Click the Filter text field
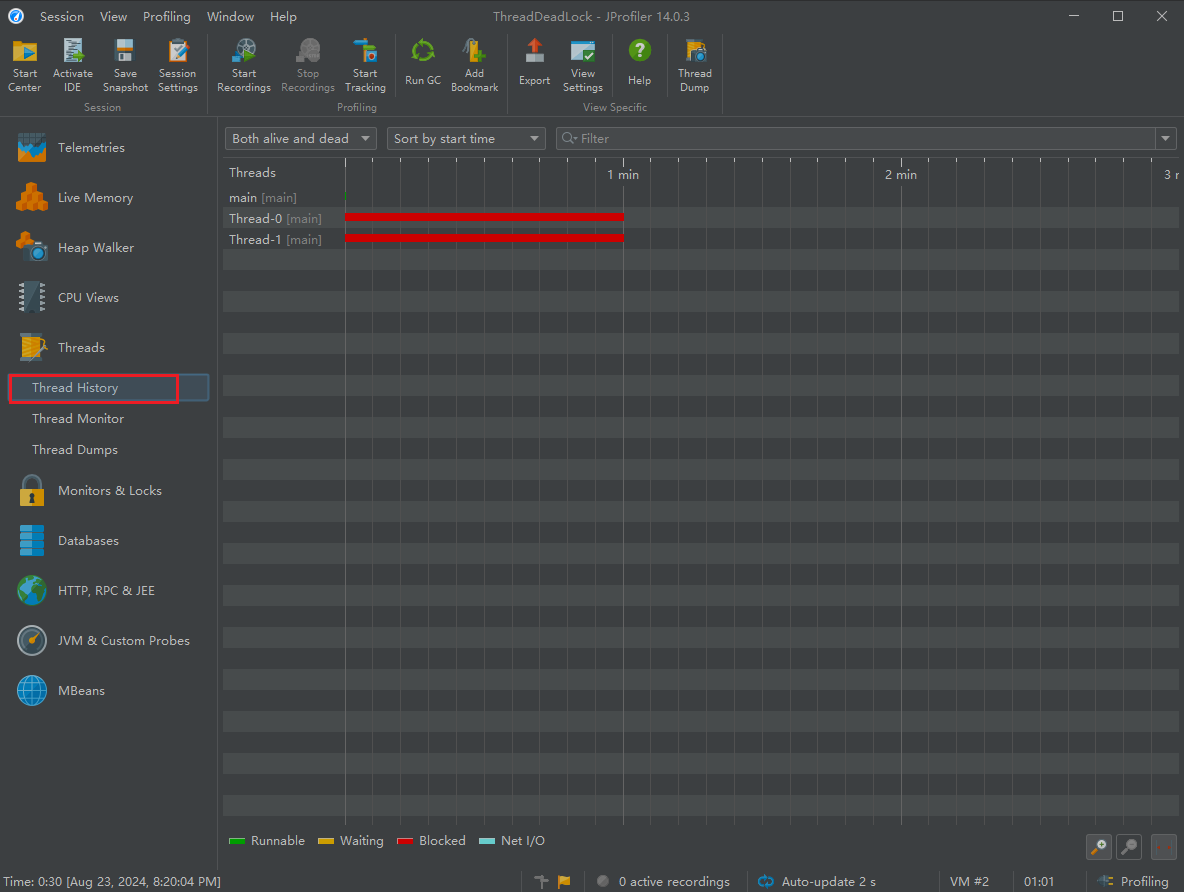This screenshot has width=1184, height=892. pyautogui.click(x=865, y=139)
